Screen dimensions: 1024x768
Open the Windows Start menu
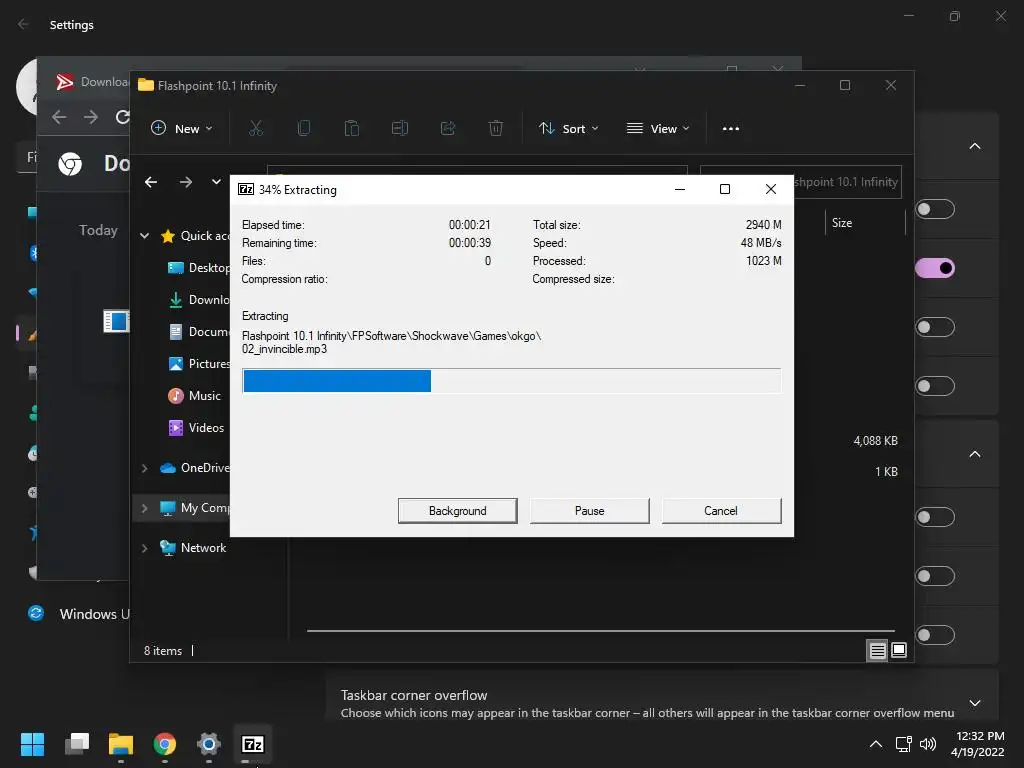[32, 744]
